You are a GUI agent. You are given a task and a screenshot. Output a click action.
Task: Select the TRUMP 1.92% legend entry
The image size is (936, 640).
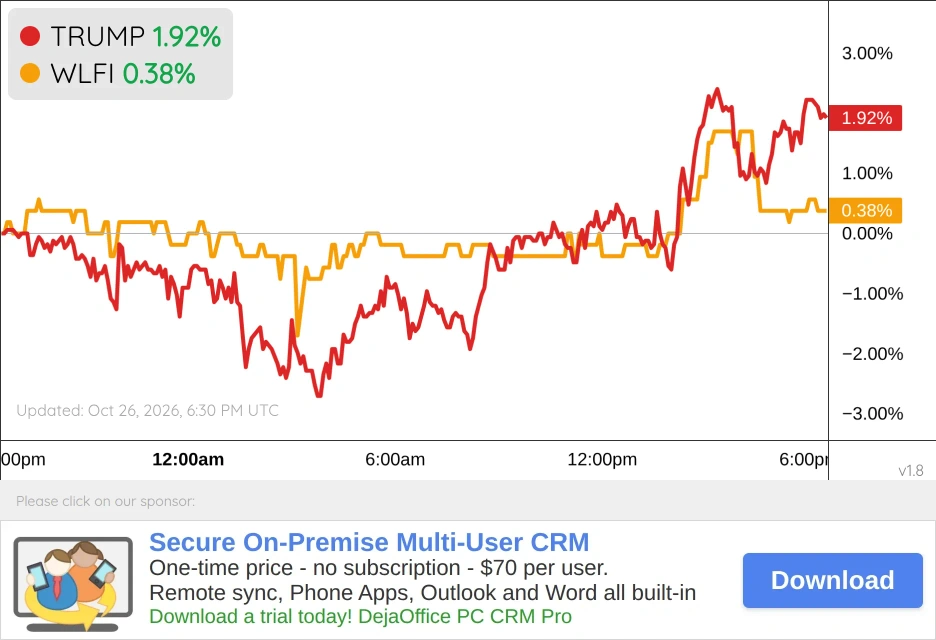(x=120, y=36)
